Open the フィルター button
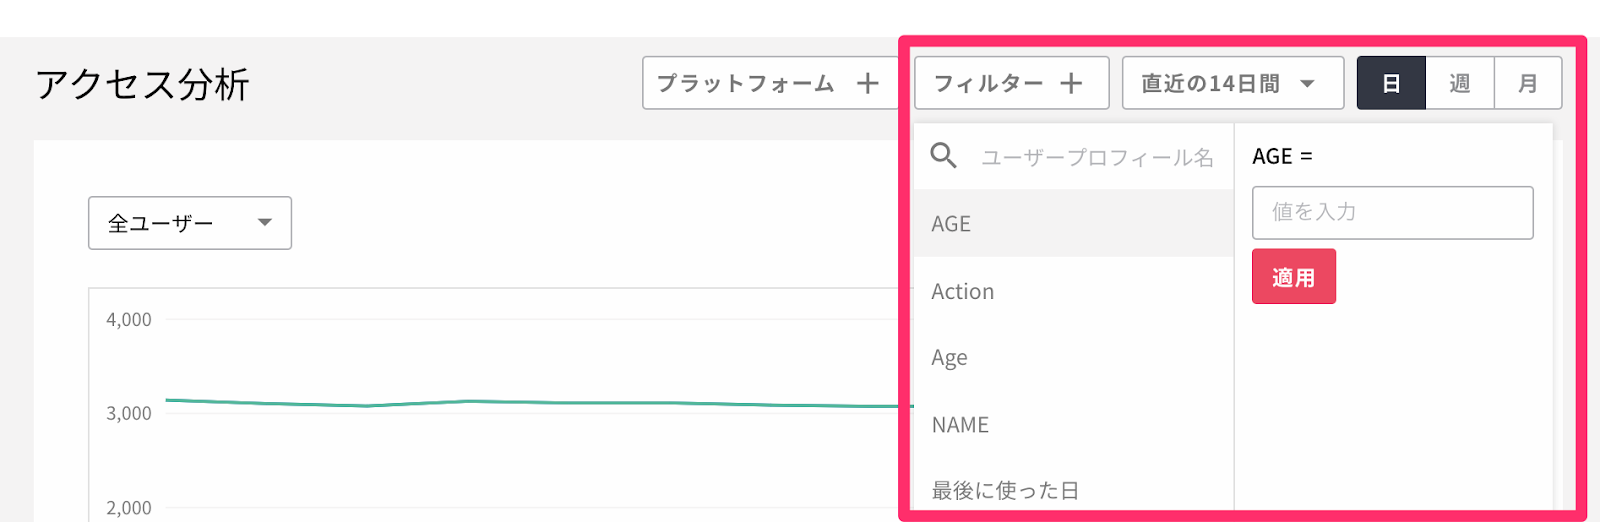 point(1012,83)
